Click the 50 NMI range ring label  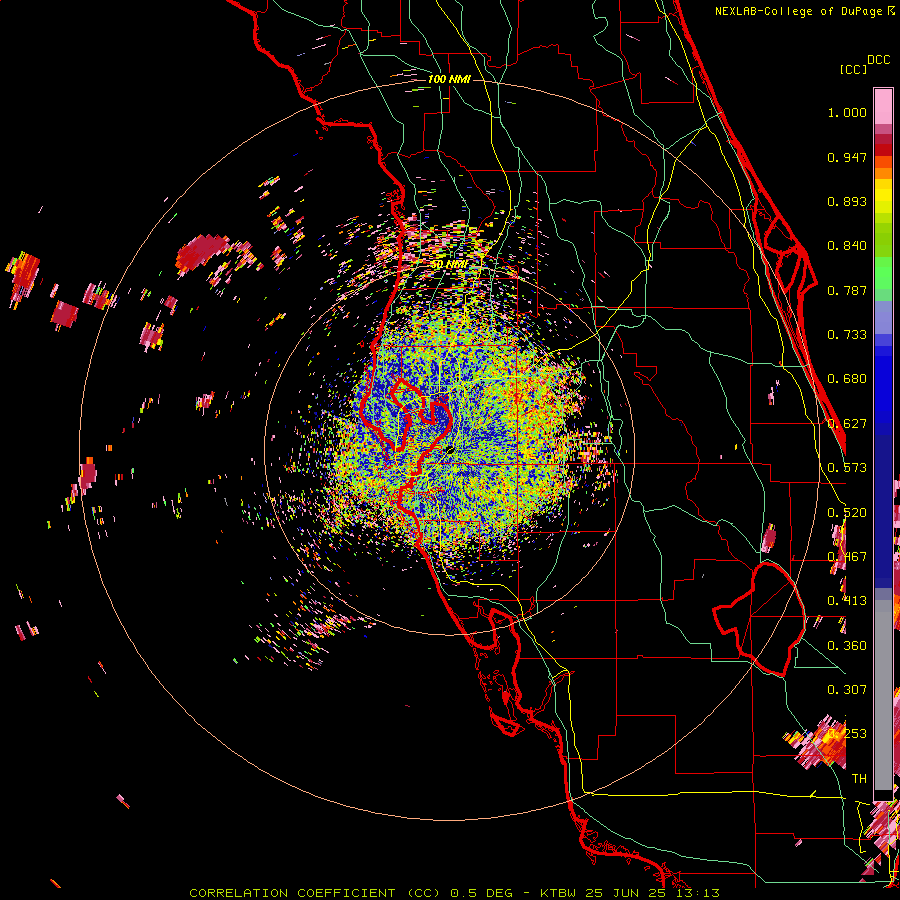[449, 264]
